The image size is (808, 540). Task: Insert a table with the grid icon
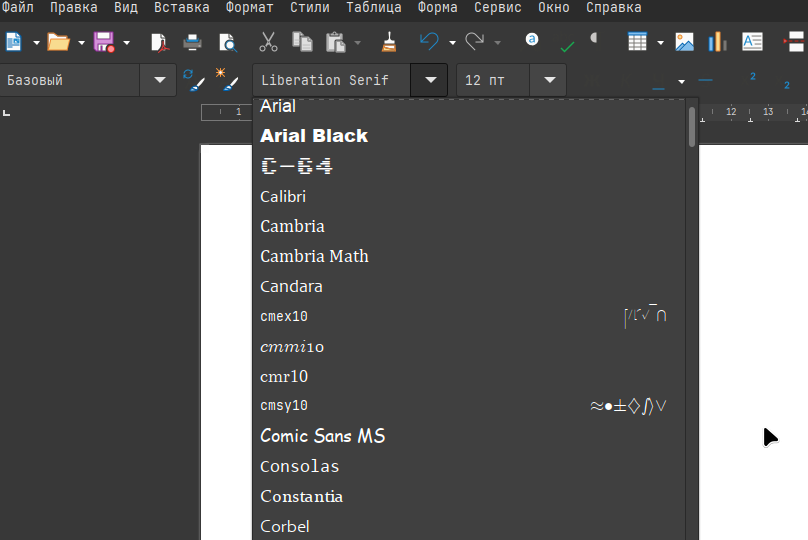[x=637, y=42]
